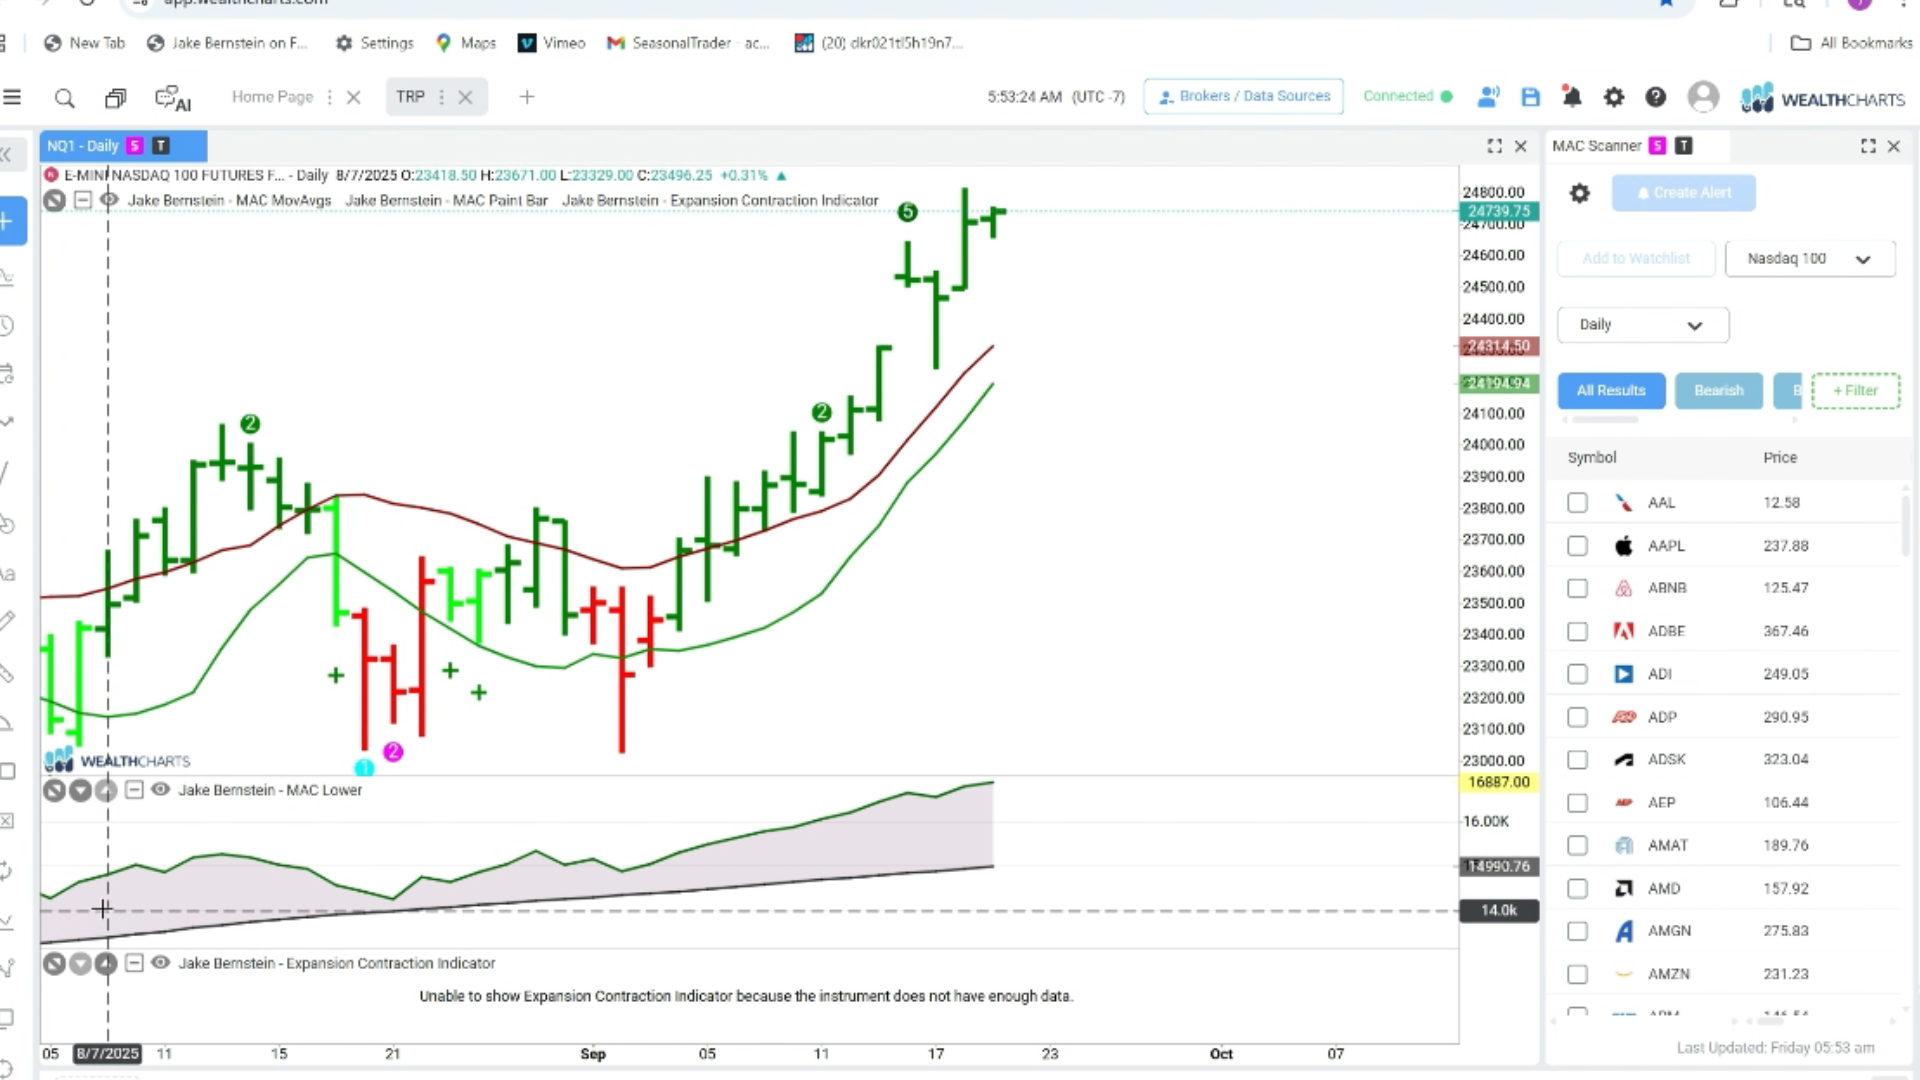Click the blue plus tool button
The width and height of the screenshot is (1920, 1080).
coord(10,221)
